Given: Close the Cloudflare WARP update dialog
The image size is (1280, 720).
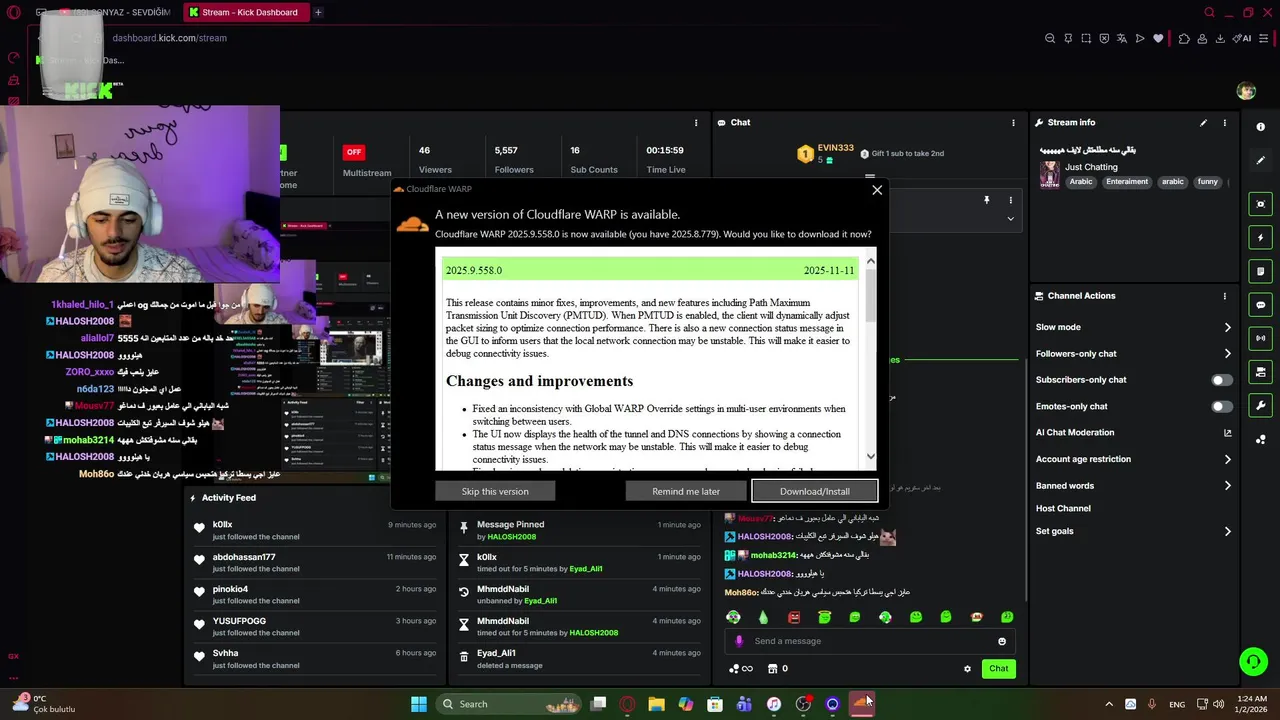Looking at the screenshot, I should pos(877,190).
